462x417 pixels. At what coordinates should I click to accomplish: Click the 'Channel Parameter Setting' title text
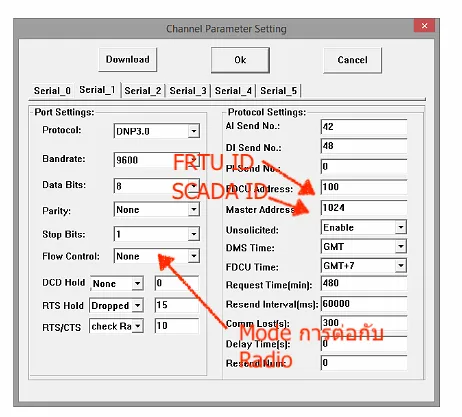[226, 29]
